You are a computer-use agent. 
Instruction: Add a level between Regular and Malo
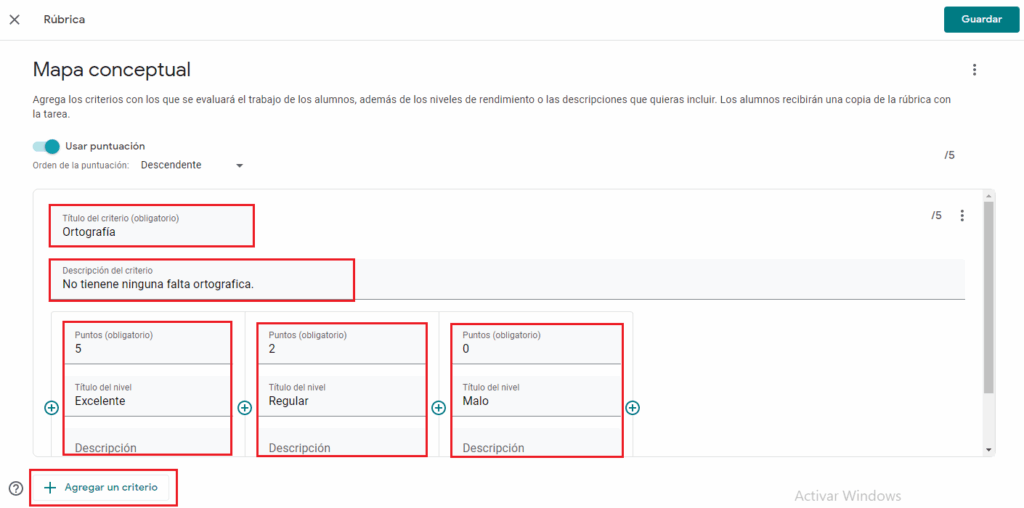(438, 408)
